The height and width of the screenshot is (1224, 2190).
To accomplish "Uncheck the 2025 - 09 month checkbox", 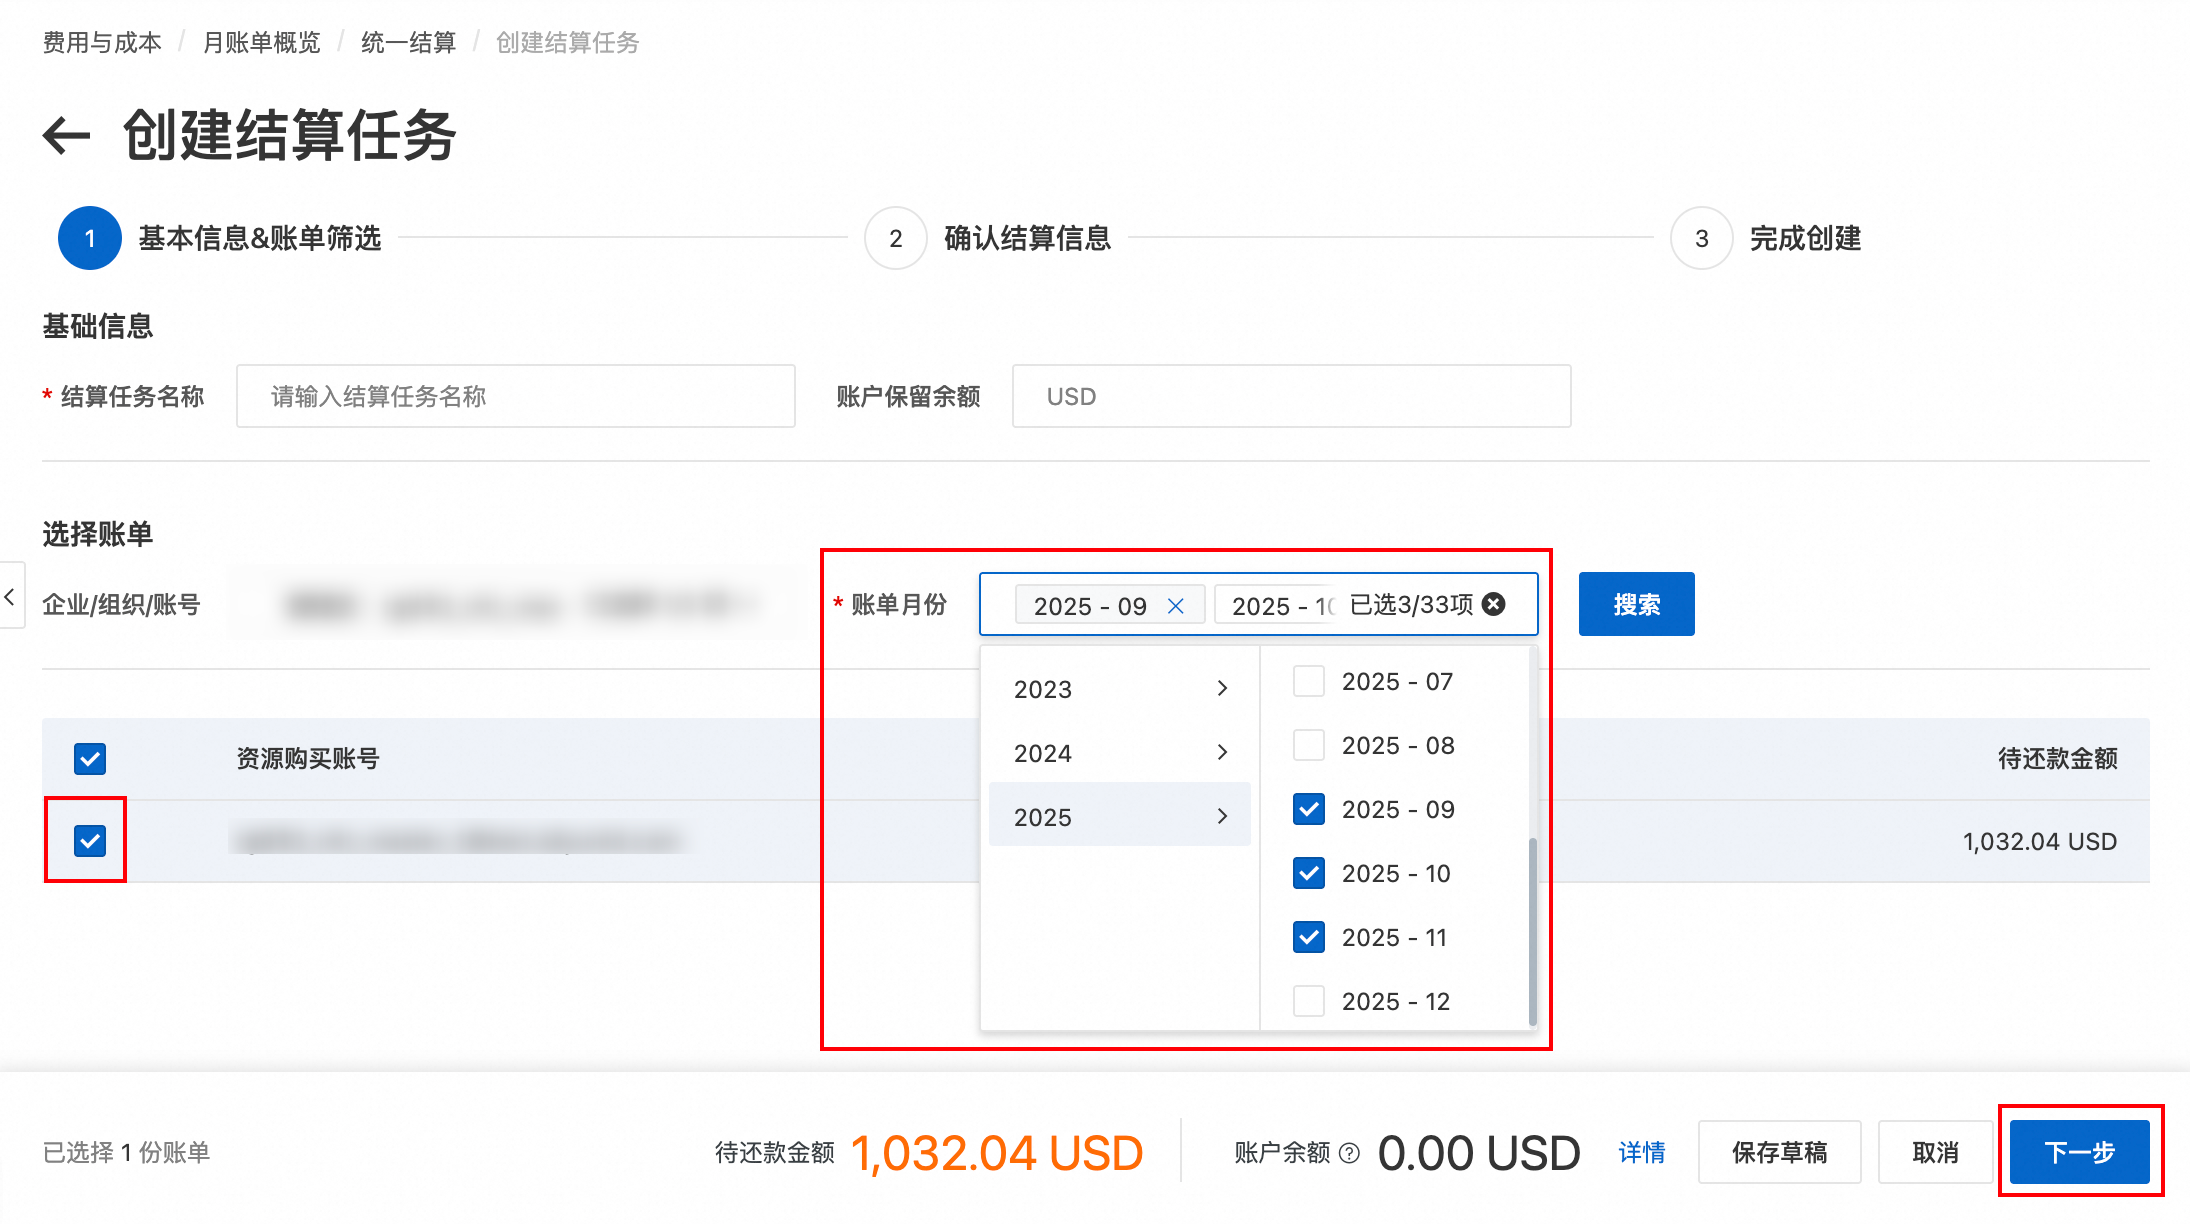I will coord(1309,809).
